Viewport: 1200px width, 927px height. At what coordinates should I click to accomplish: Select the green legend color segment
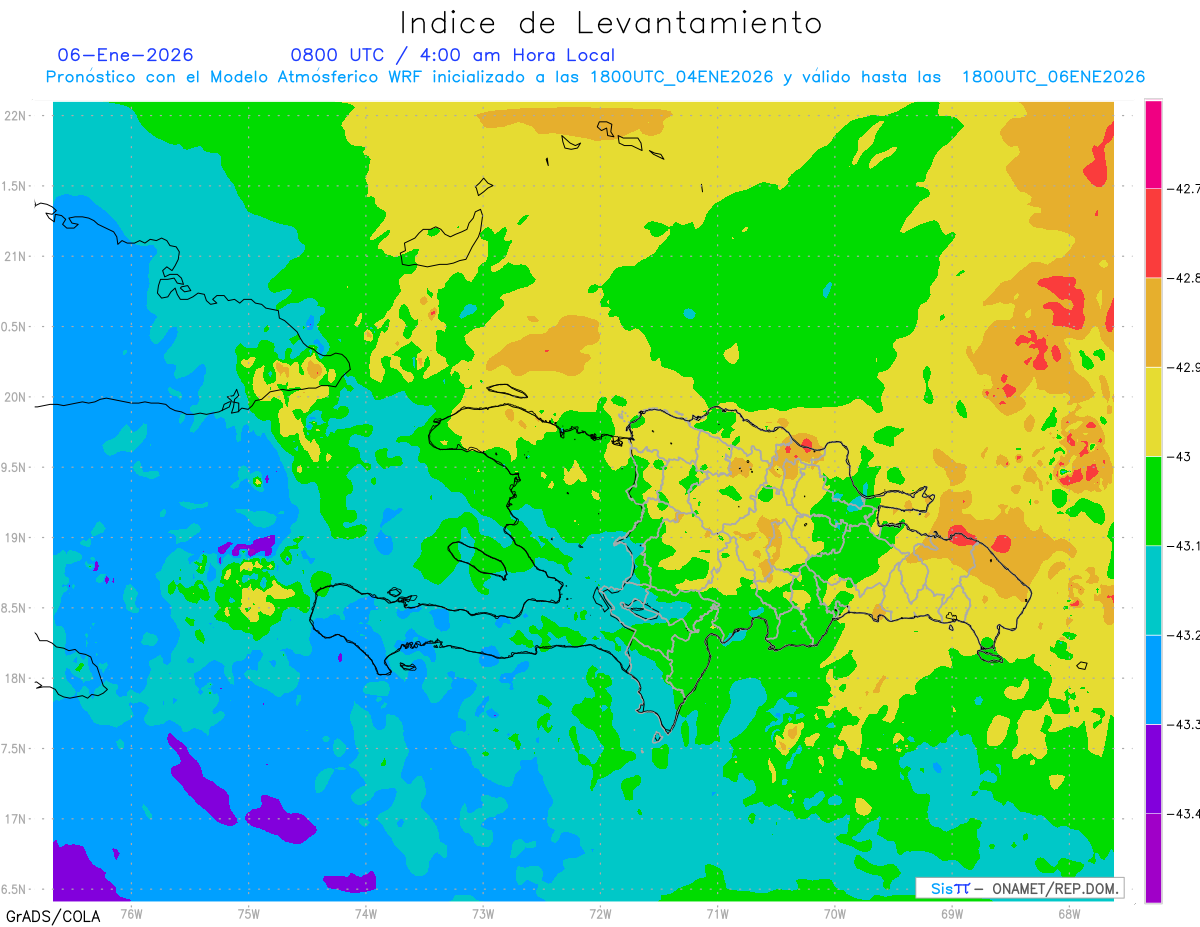click(1153, 500)
